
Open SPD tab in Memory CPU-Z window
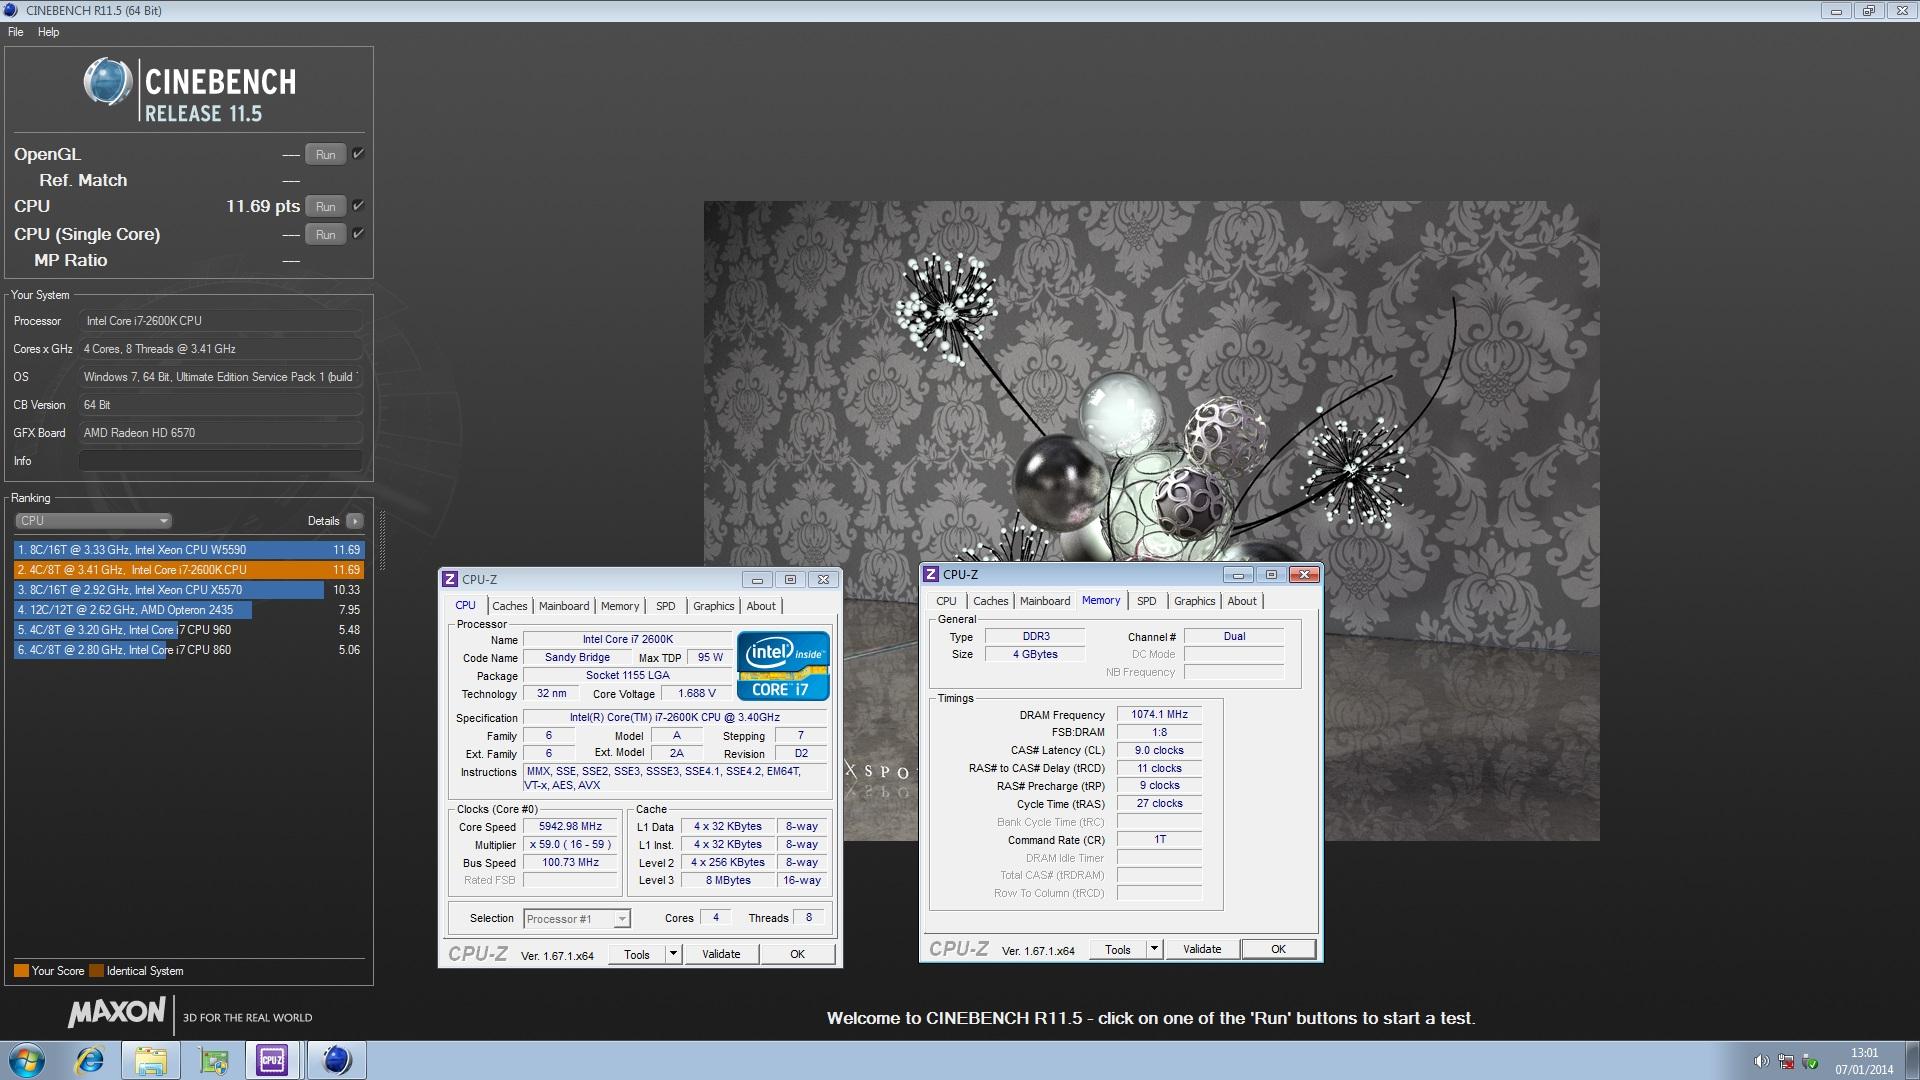point(1146,601)
